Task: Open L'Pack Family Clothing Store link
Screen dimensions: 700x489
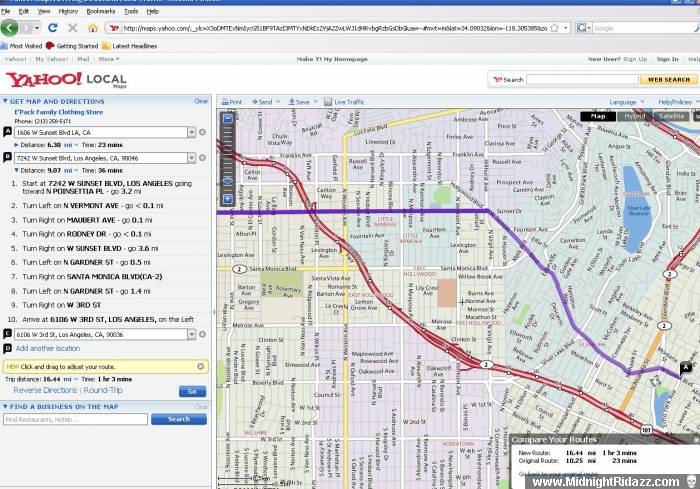Action: tap(58, 112)
